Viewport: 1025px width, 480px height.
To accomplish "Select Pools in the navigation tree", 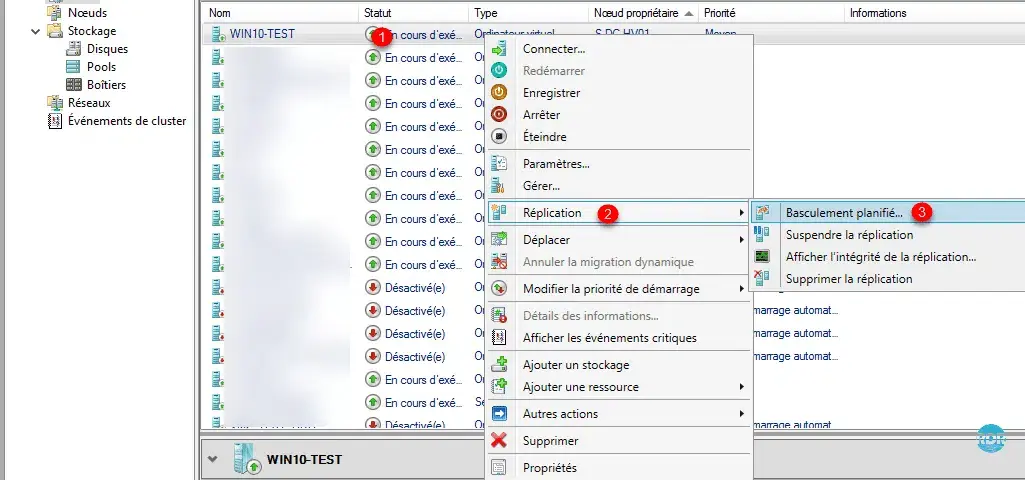I will 101,67.
